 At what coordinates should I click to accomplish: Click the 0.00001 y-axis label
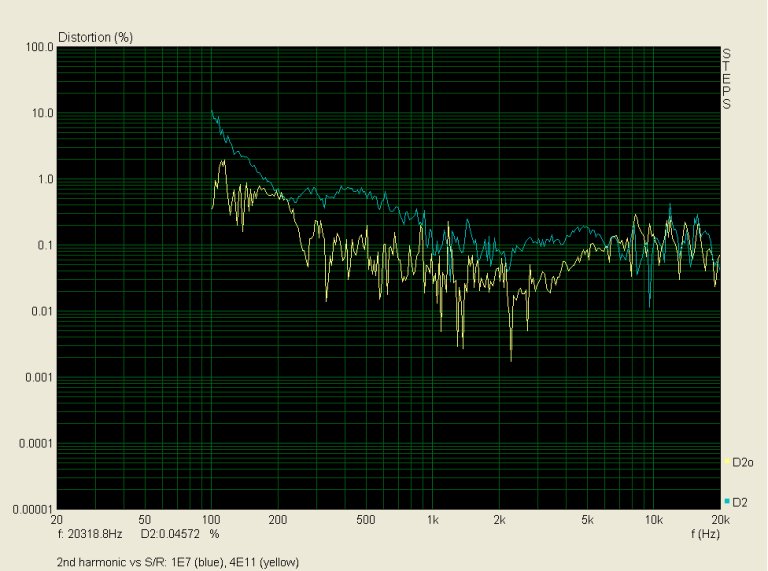(33, 510)
